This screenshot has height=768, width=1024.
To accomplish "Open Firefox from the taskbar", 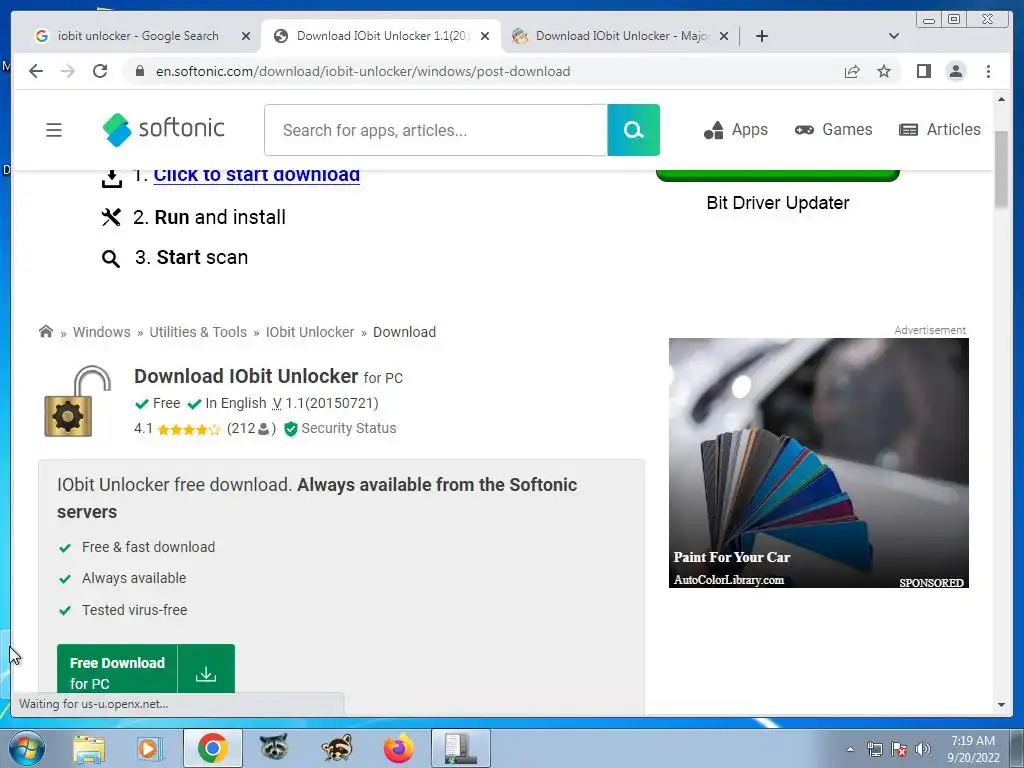I will point(398,748).
